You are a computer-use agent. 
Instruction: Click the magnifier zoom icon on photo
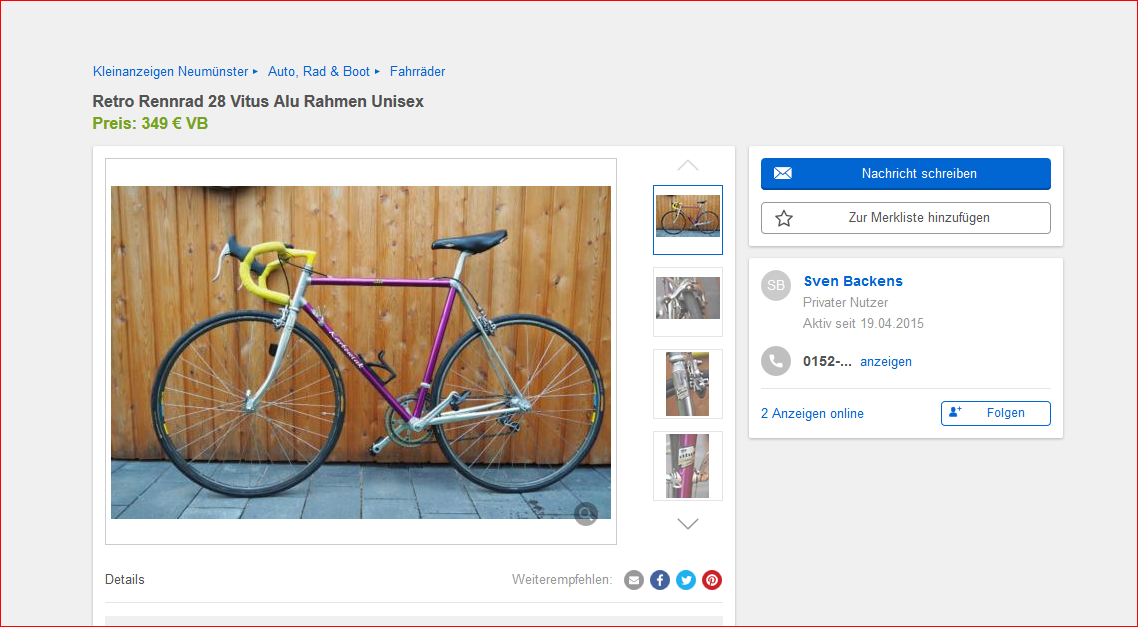[x=586, y=514]
